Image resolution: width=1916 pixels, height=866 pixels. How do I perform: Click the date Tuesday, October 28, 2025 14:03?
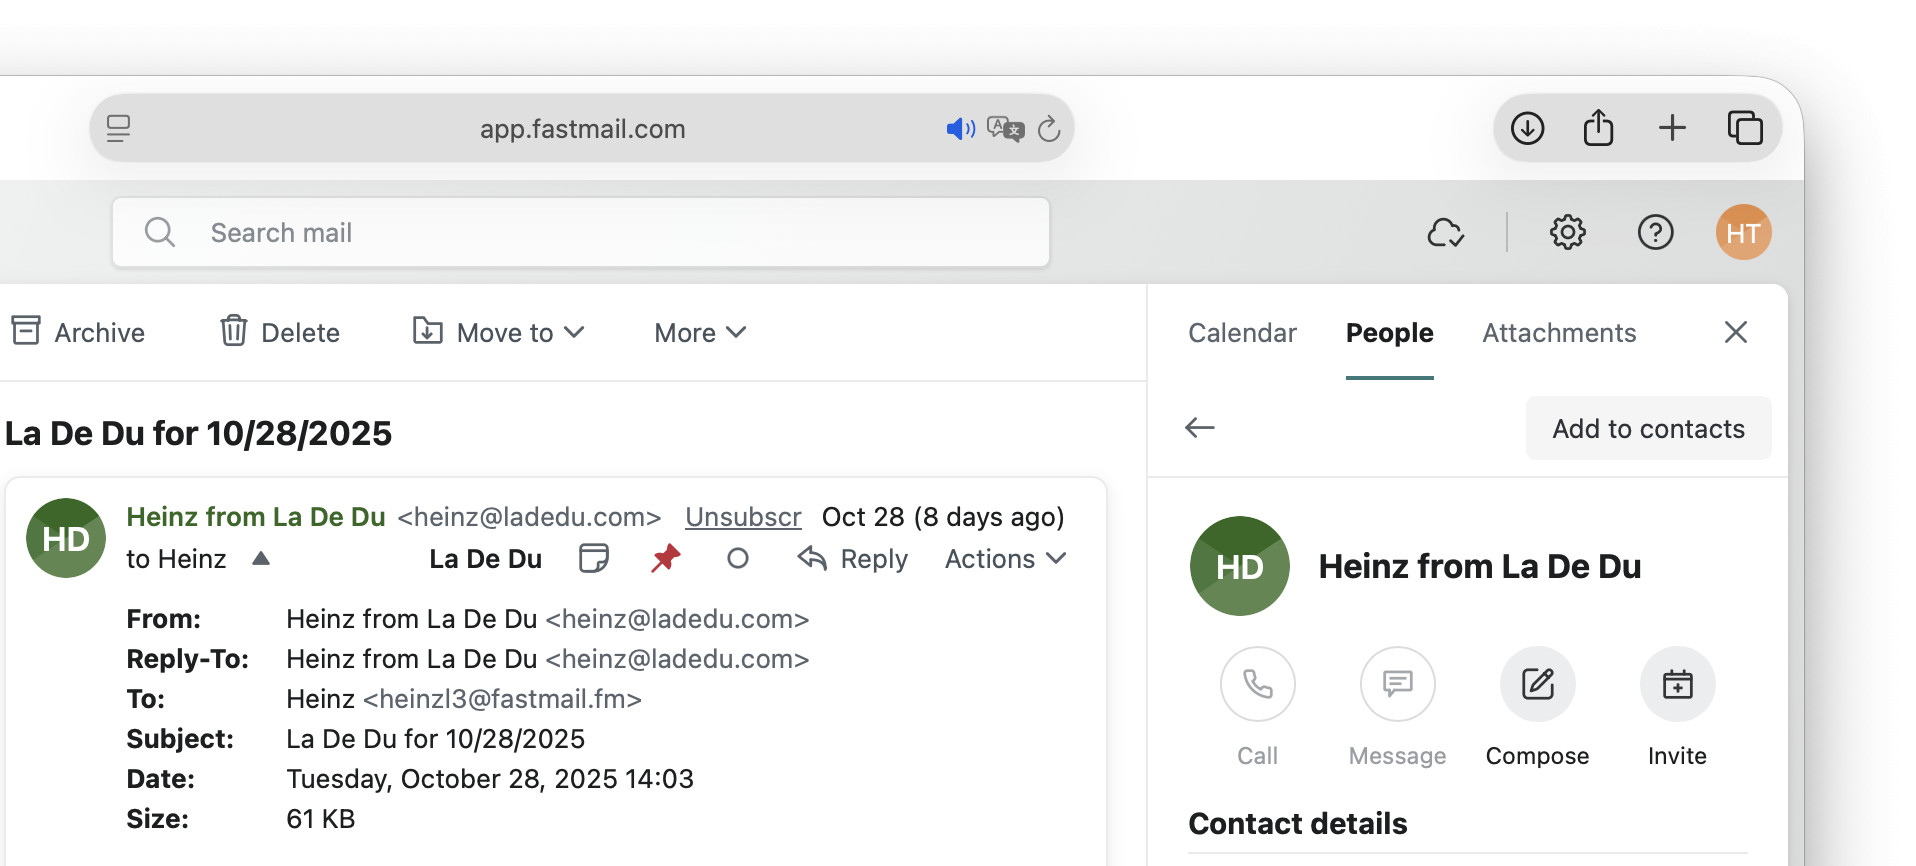tap(490, 778)
